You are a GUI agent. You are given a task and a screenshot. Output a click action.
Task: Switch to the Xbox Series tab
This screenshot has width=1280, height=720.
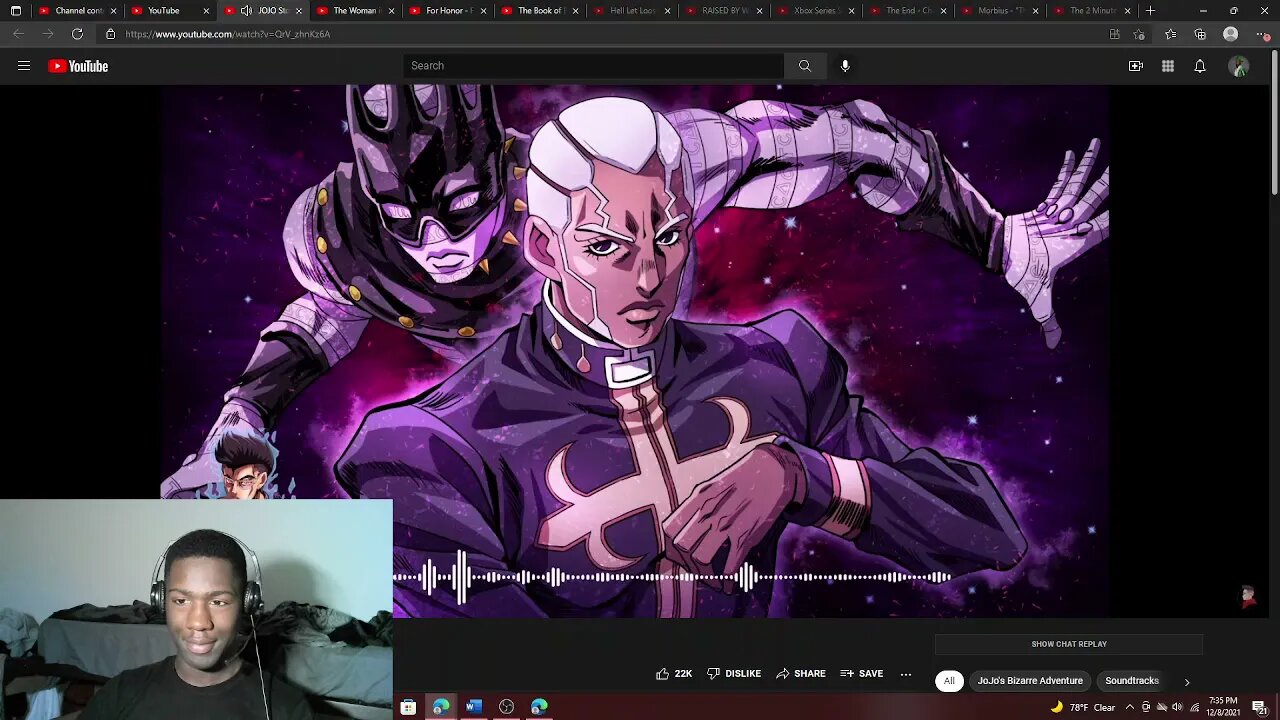(817, 11)
